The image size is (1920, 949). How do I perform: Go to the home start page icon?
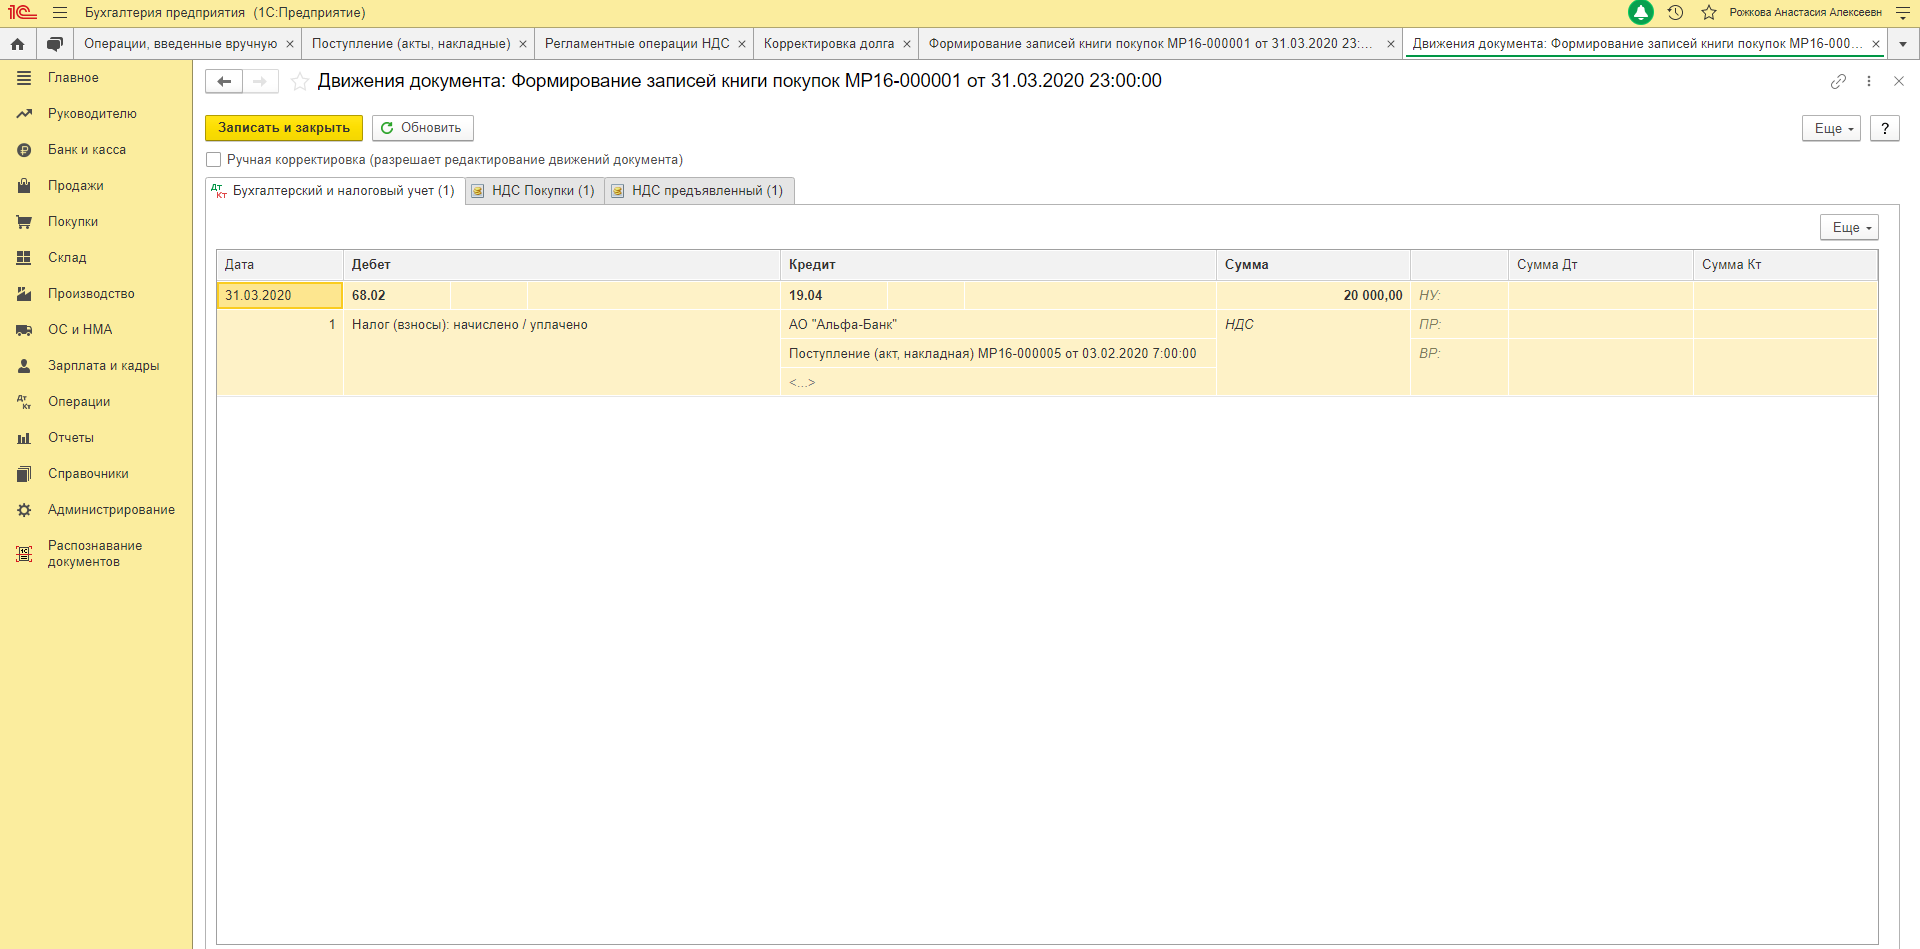(17, 44)
